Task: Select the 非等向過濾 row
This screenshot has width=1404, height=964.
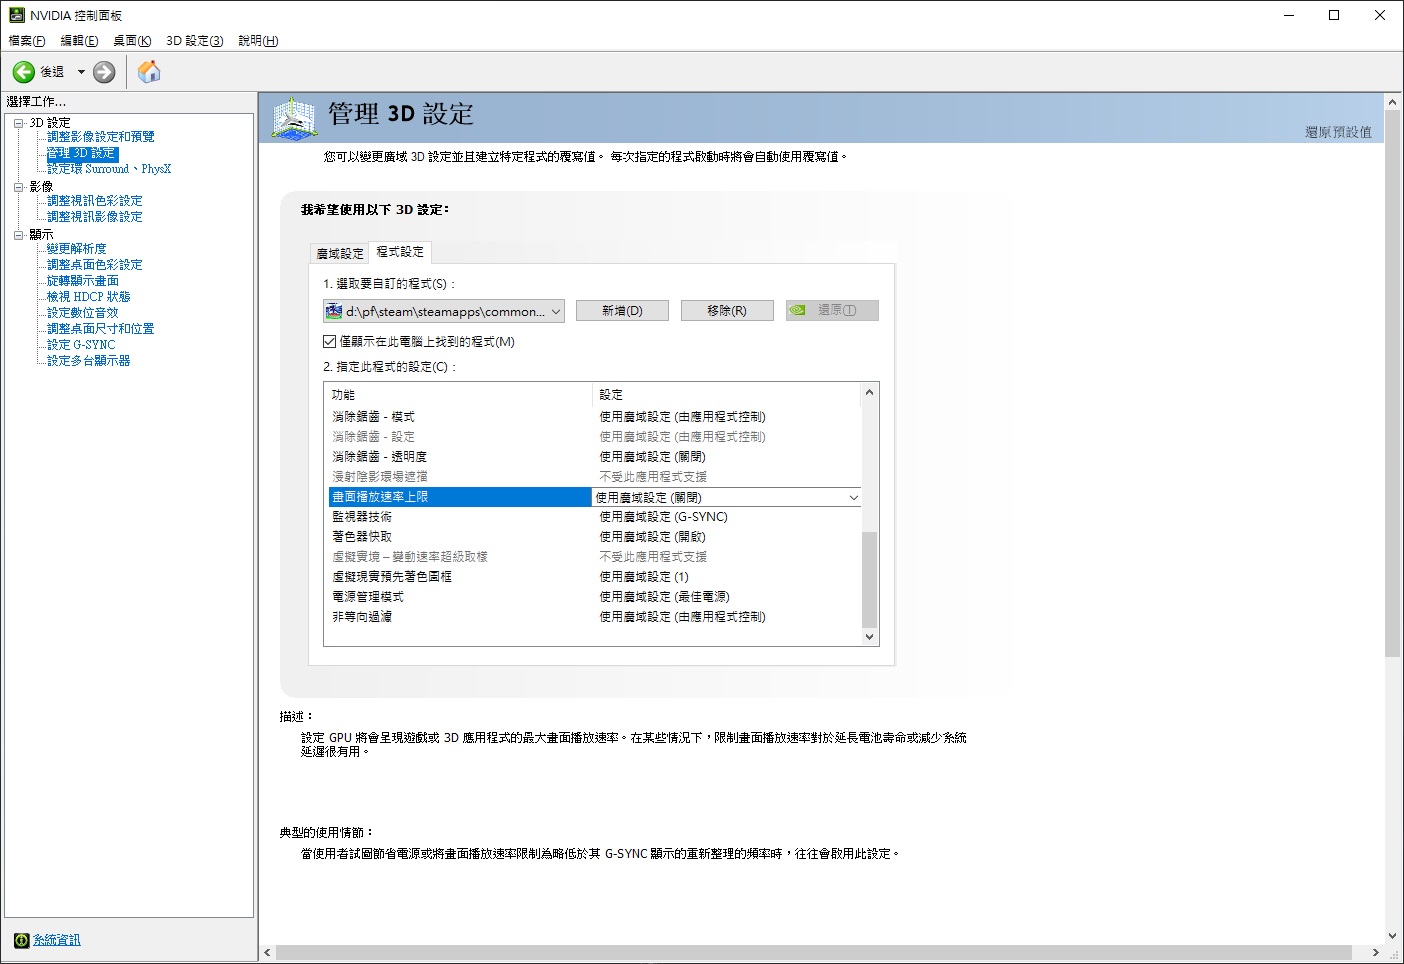Action: coord(593,617)
